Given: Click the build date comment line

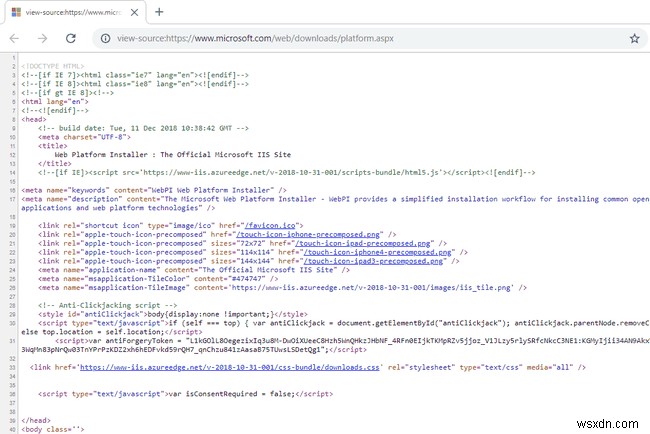Looking at the screenshot, I should pos(143,128).
